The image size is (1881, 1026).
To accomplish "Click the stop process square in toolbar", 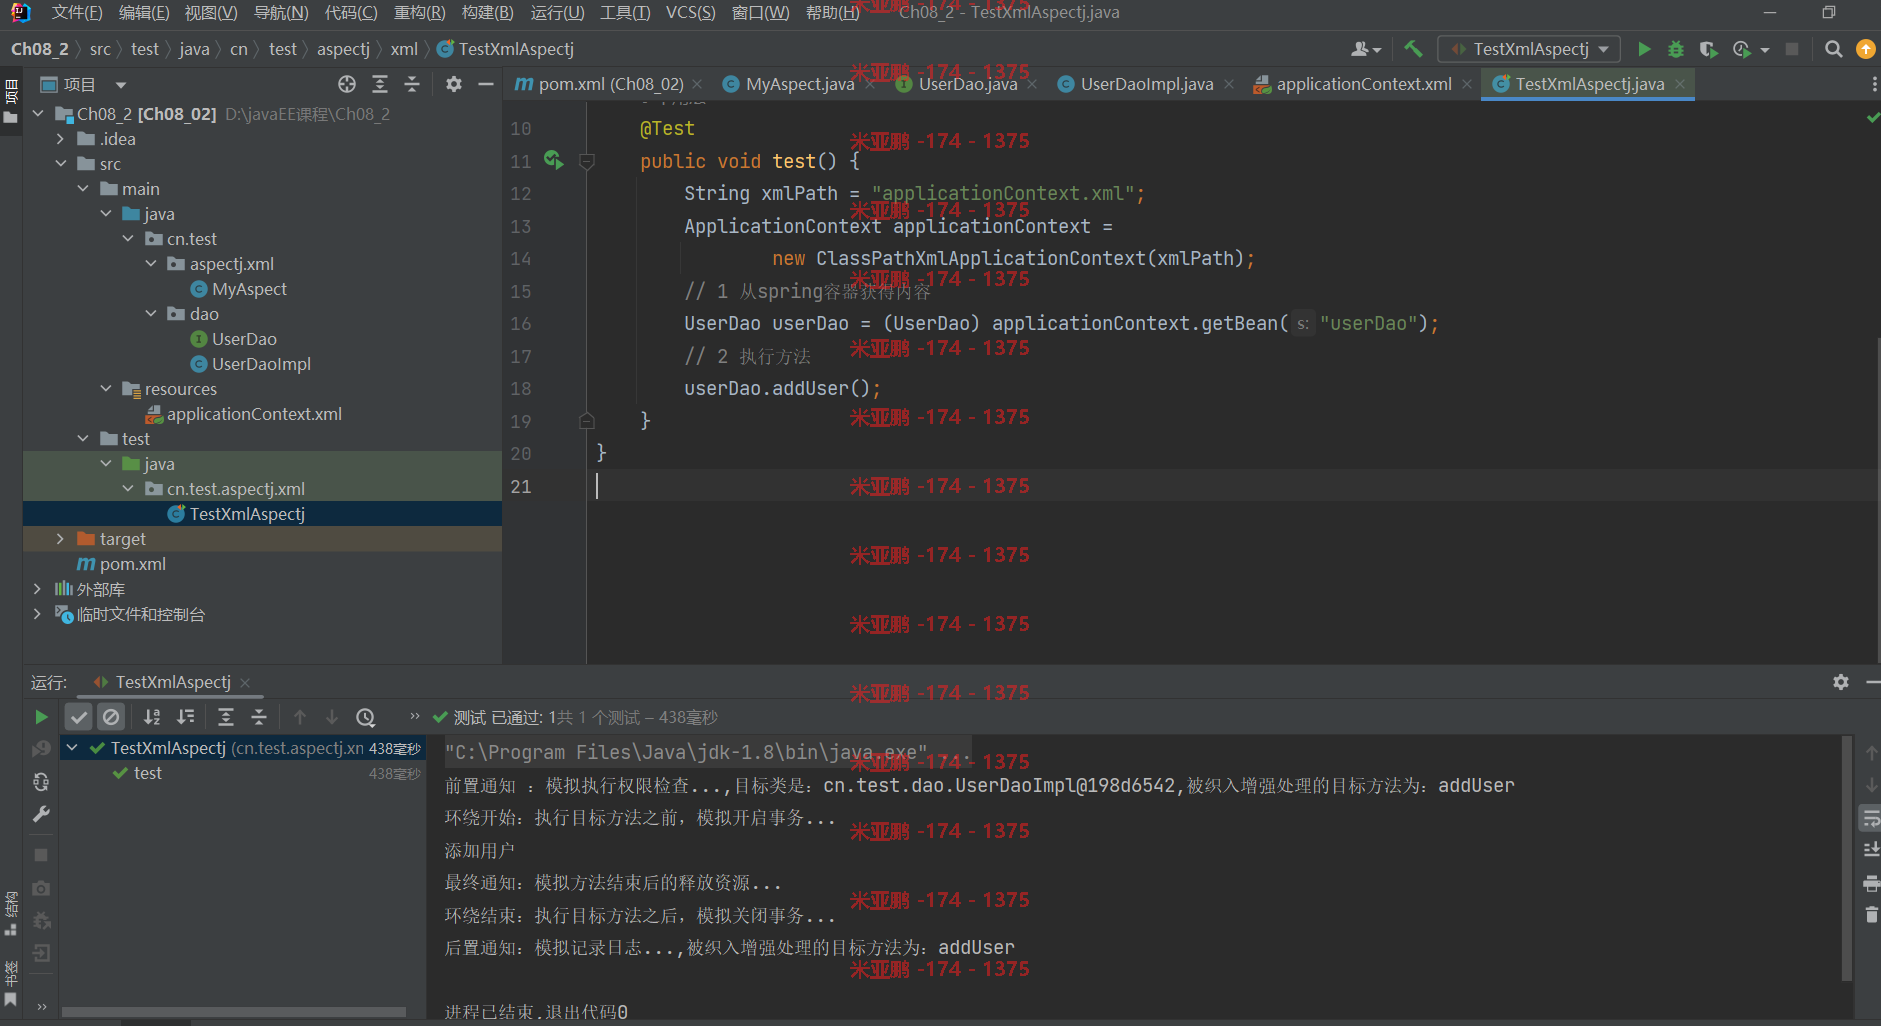I will (1792, 49).
